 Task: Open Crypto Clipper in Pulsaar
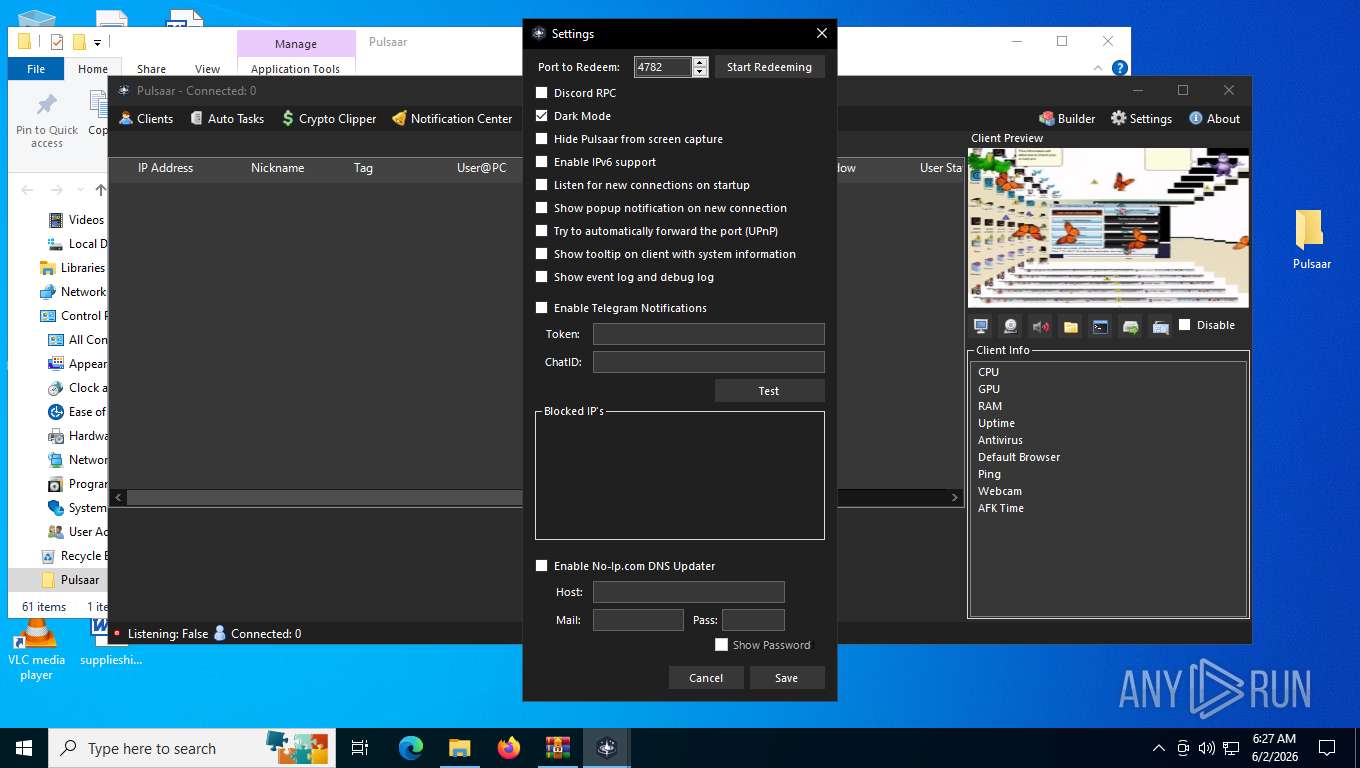click(329, 118)
